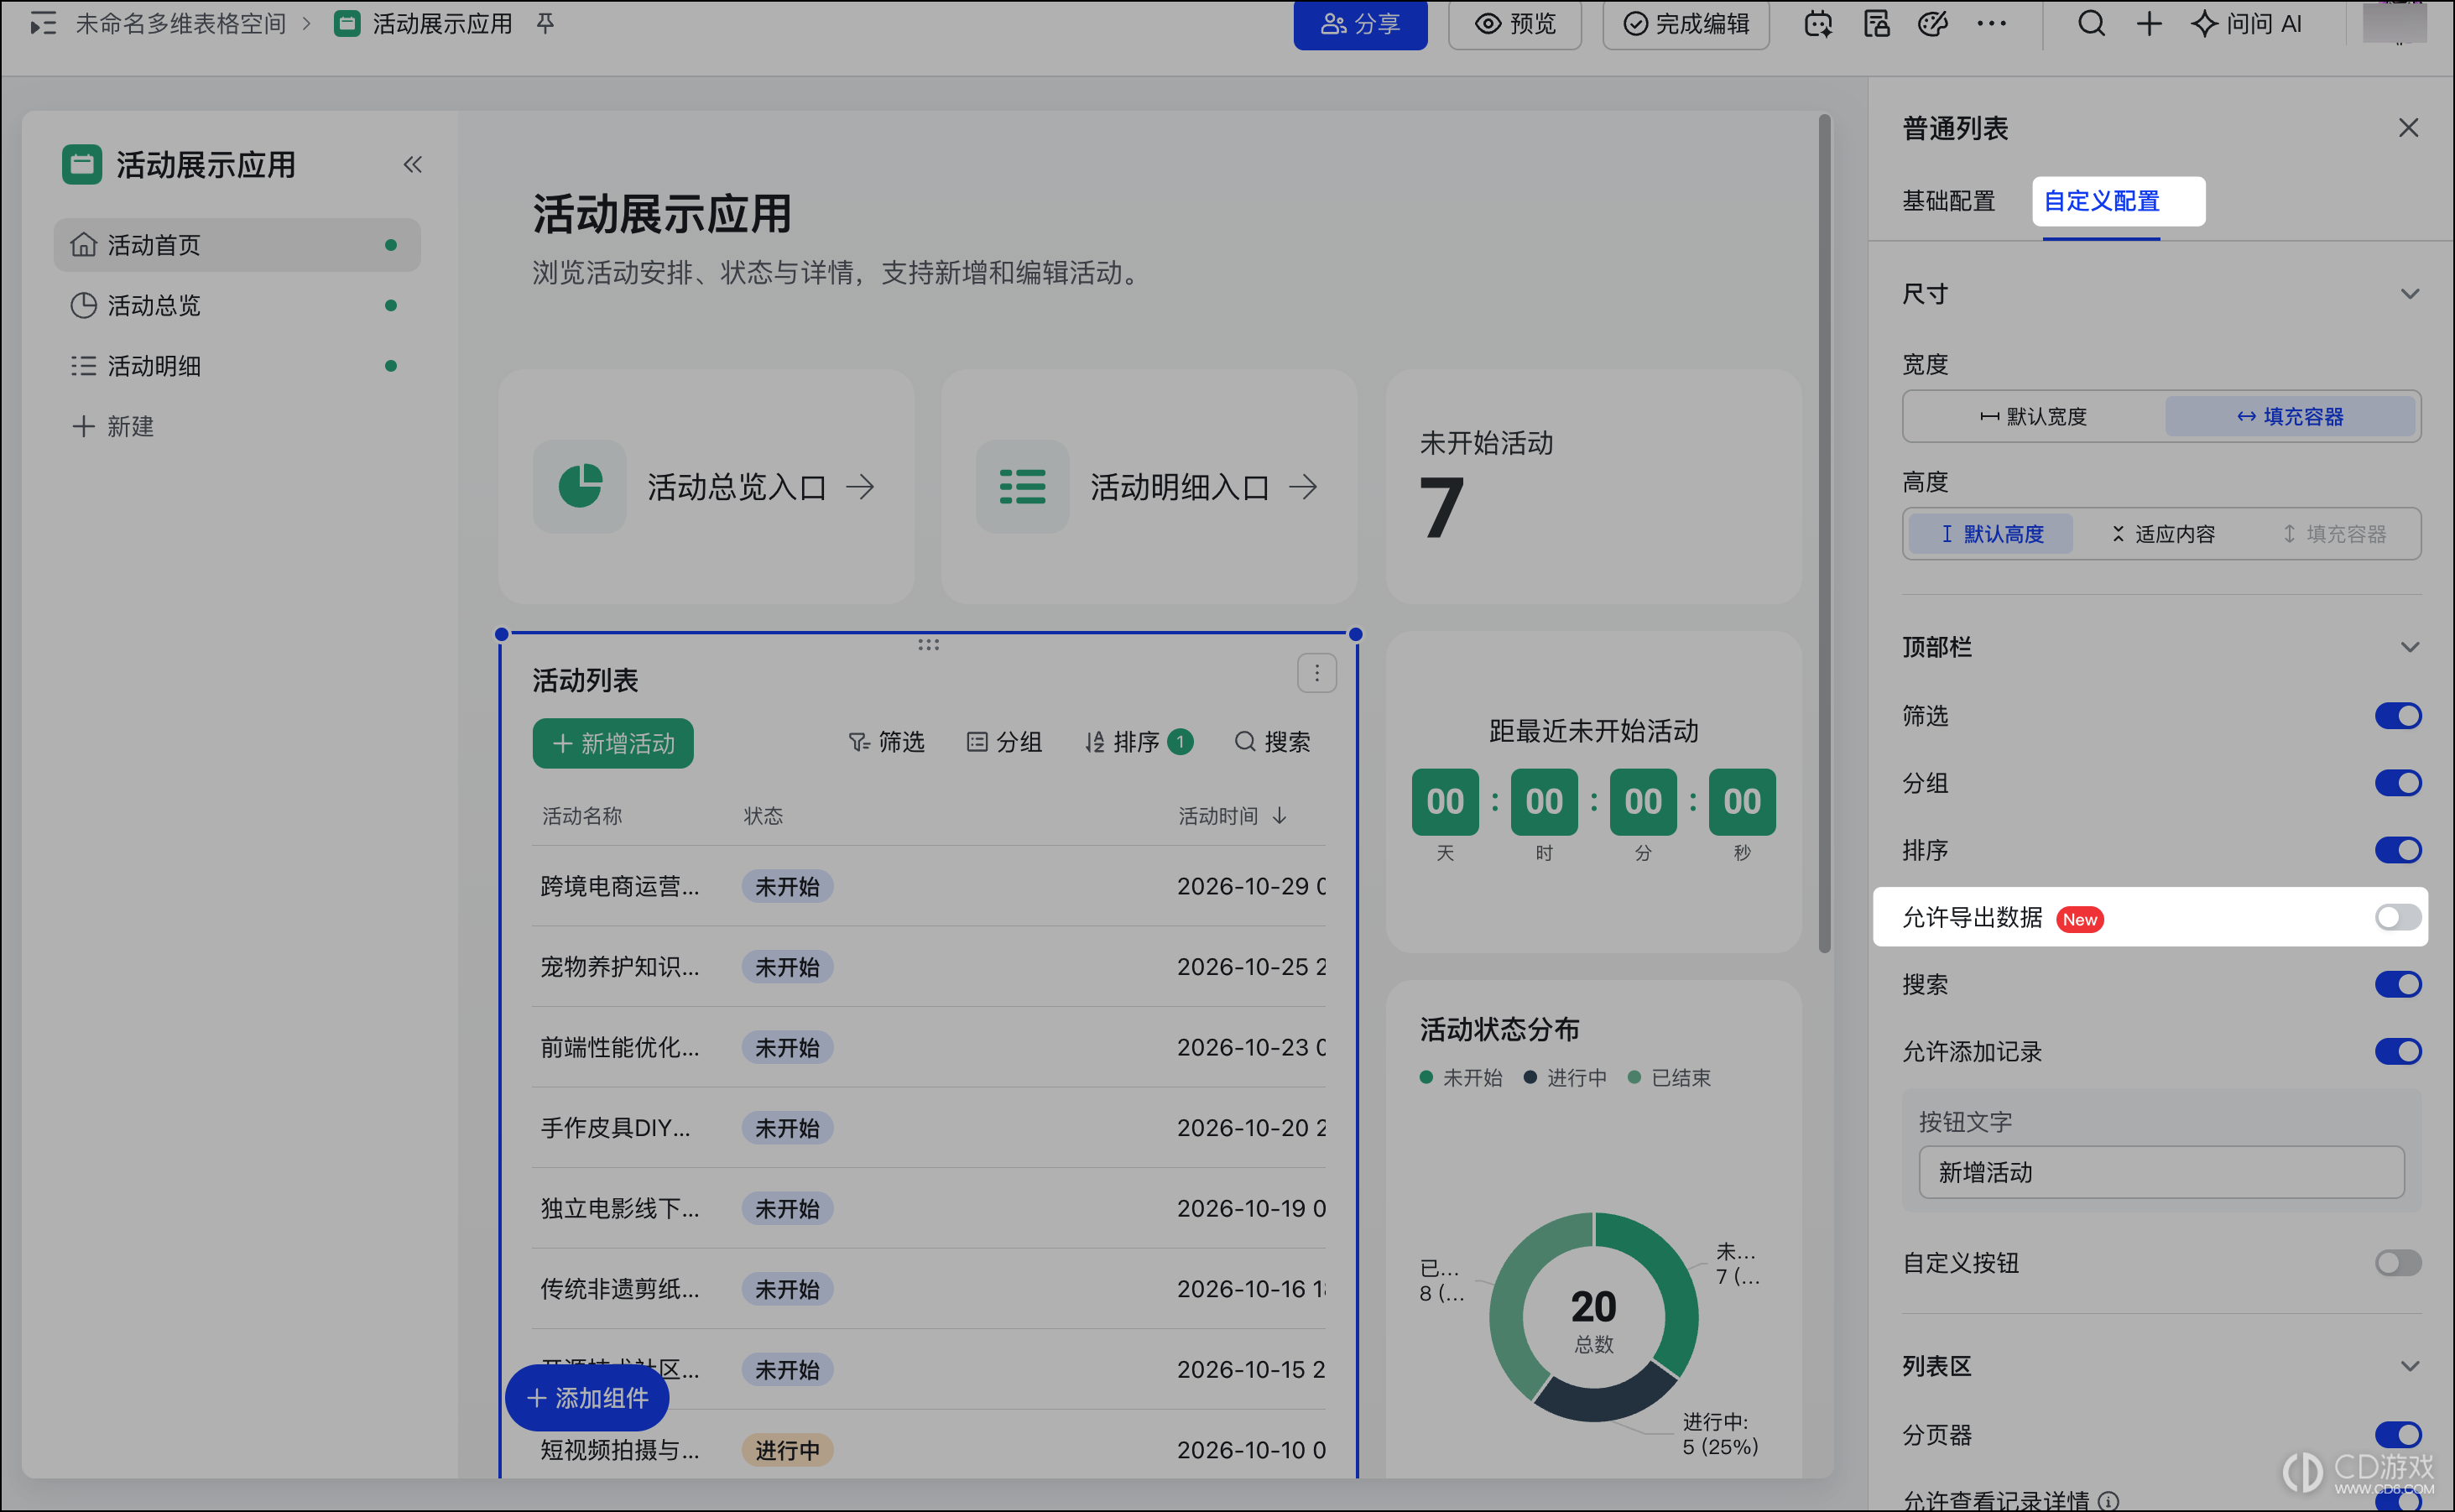Click the 活动明细入口 list card
This screenshot has height=1512, width=2455.
point(1149,487)
